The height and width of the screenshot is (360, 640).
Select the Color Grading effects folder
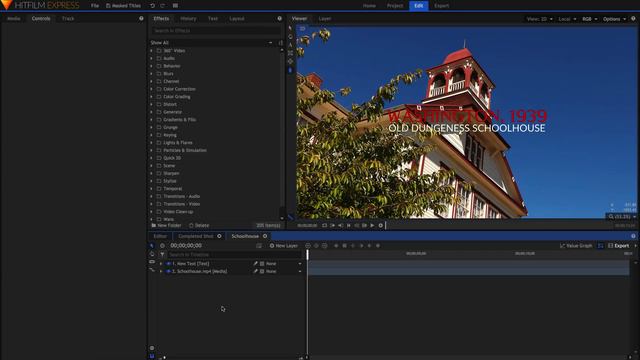(176, 97)
